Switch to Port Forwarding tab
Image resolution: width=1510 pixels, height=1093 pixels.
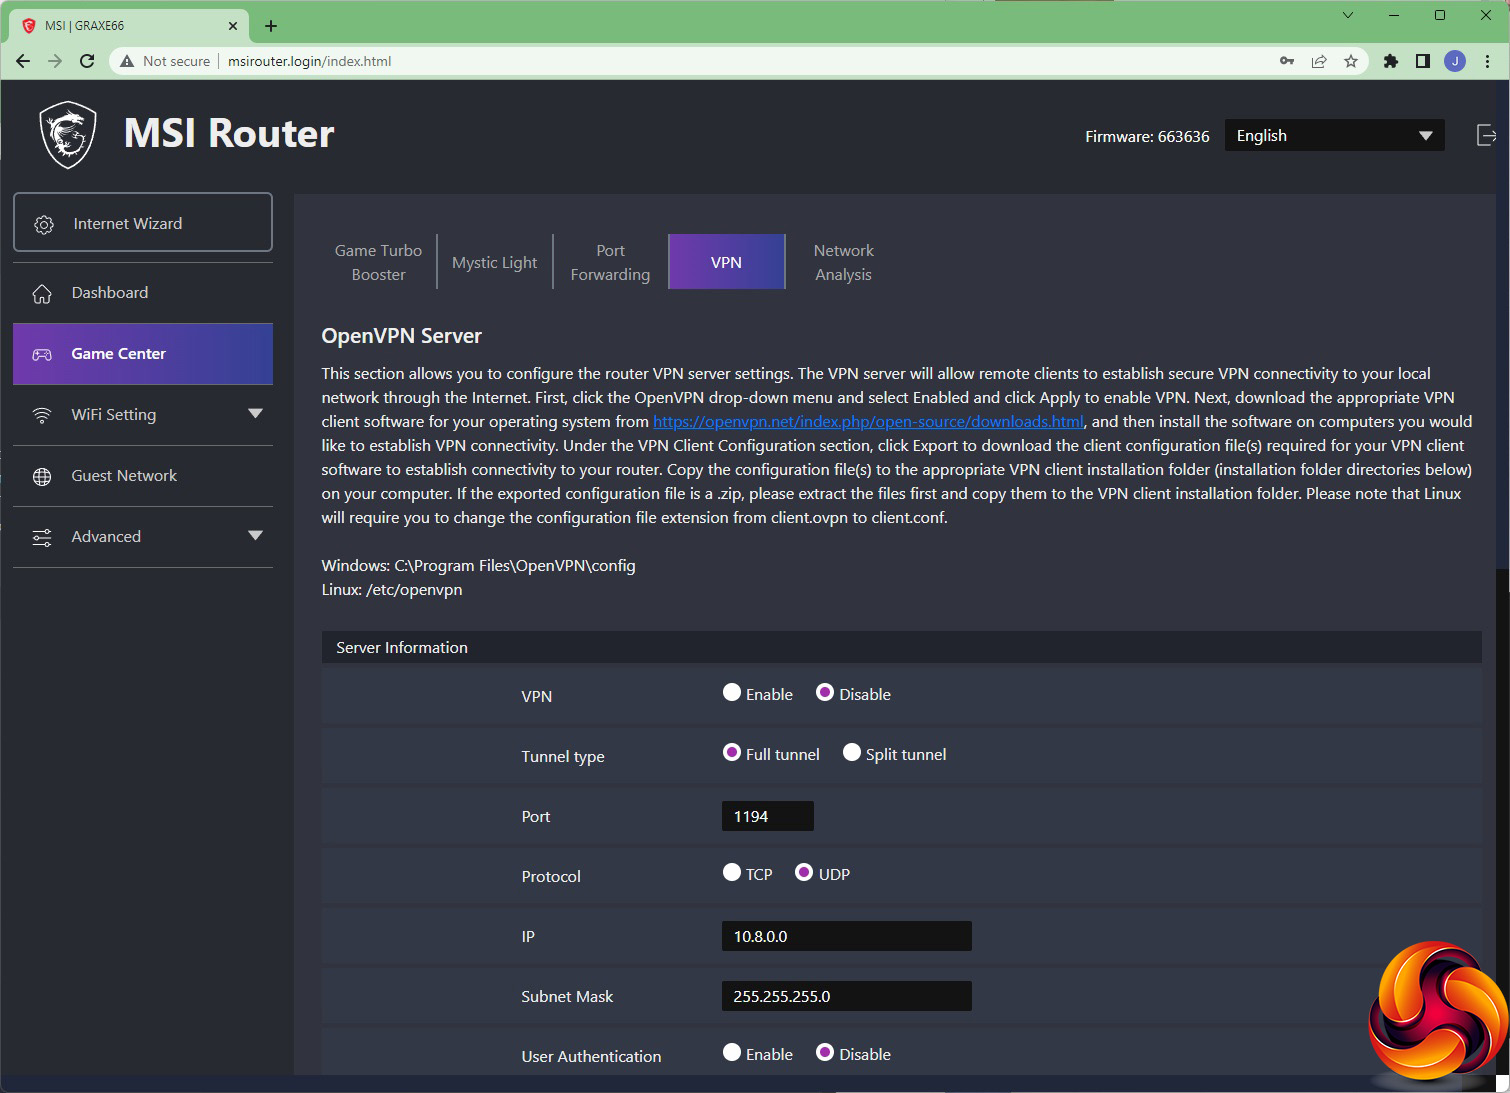pyautogui.click(x=610, y=262)
